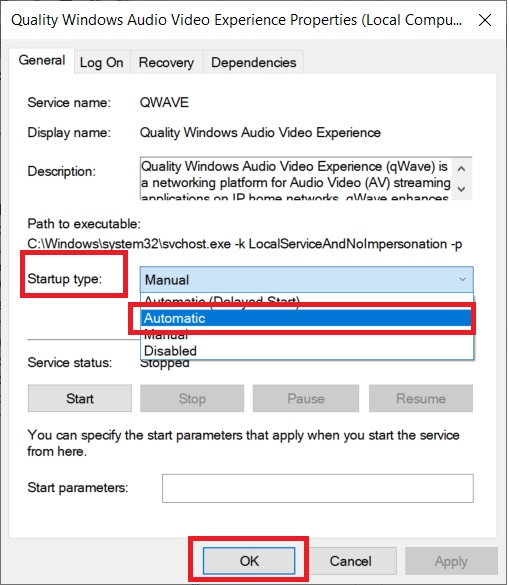
Task: Open the Log On tab
Action: coord(102,62)
